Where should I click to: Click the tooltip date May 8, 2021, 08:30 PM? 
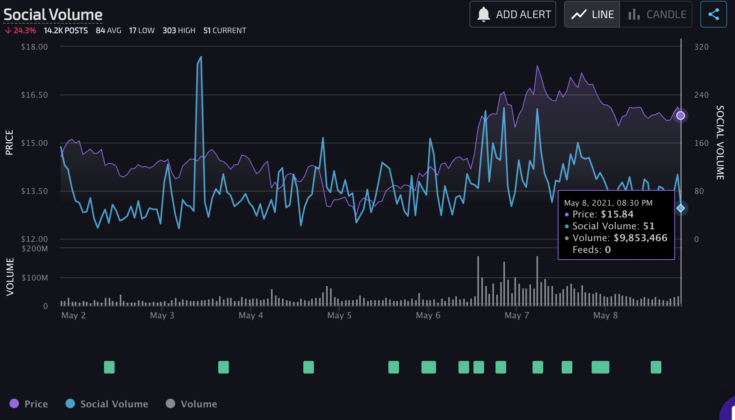608,203
